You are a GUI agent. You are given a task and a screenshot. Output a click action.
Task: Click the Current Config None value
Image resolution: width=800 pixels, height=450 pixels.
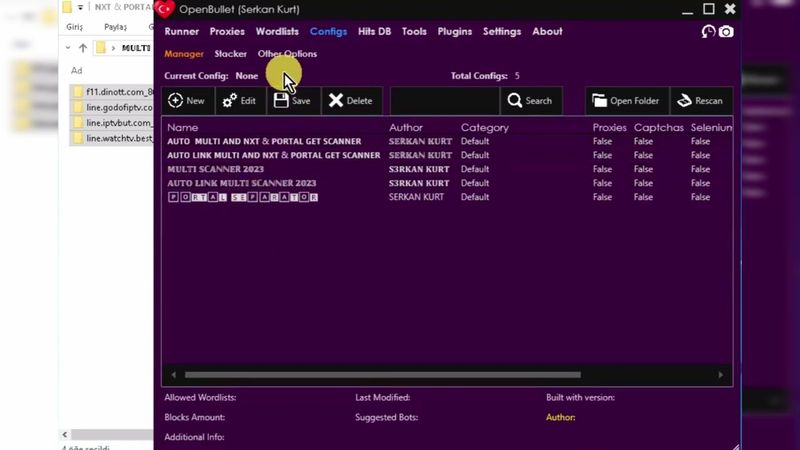(246, 76)
